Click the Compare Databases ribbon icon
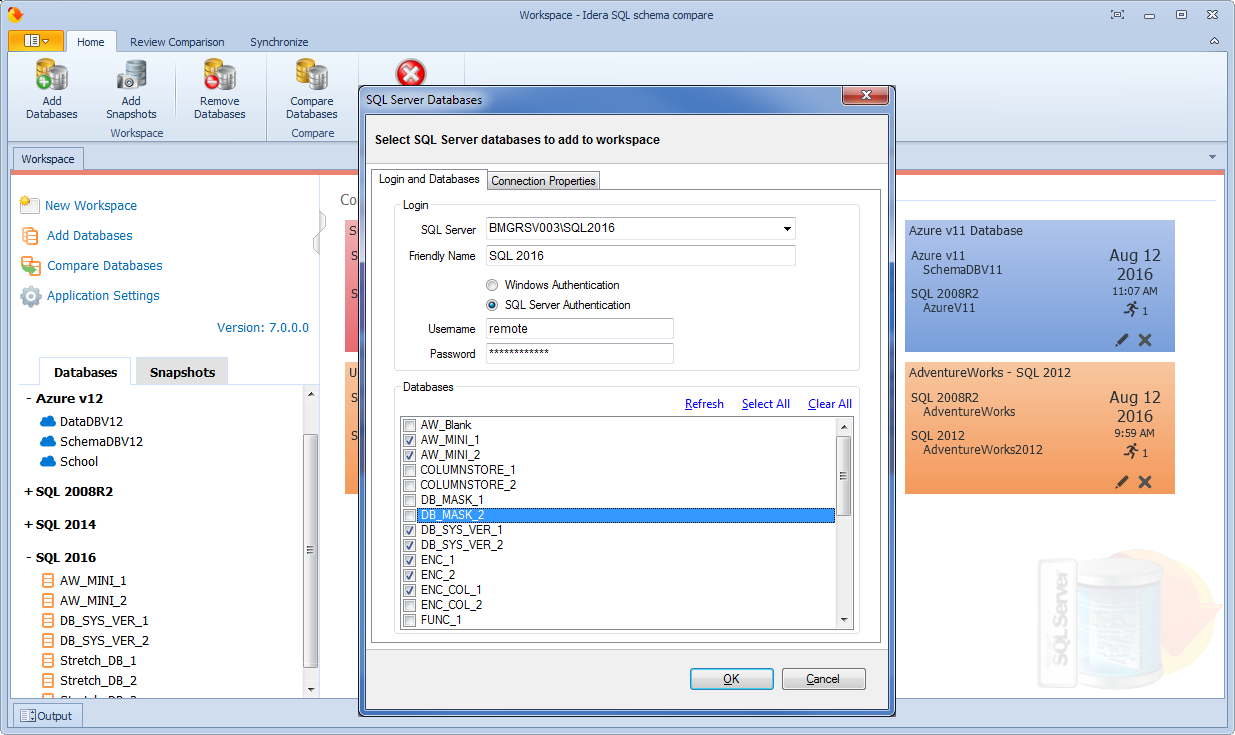Viewport: 1235px width, 735px height. point(311,76)
